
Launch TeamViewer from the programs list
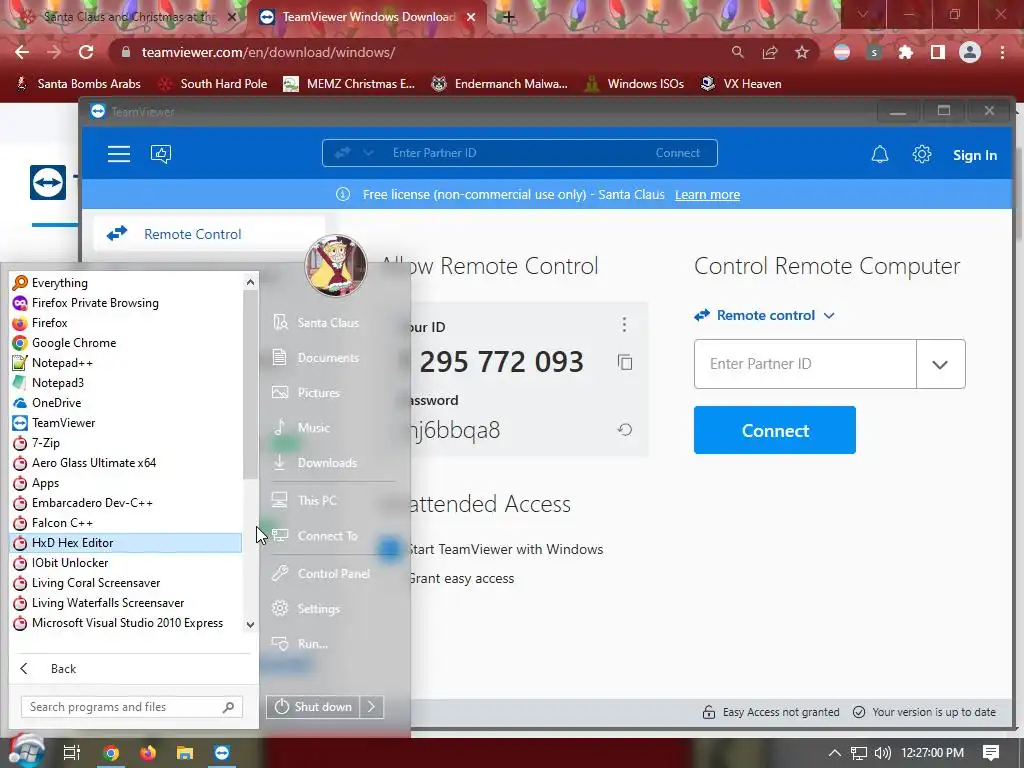coord(126,423)
